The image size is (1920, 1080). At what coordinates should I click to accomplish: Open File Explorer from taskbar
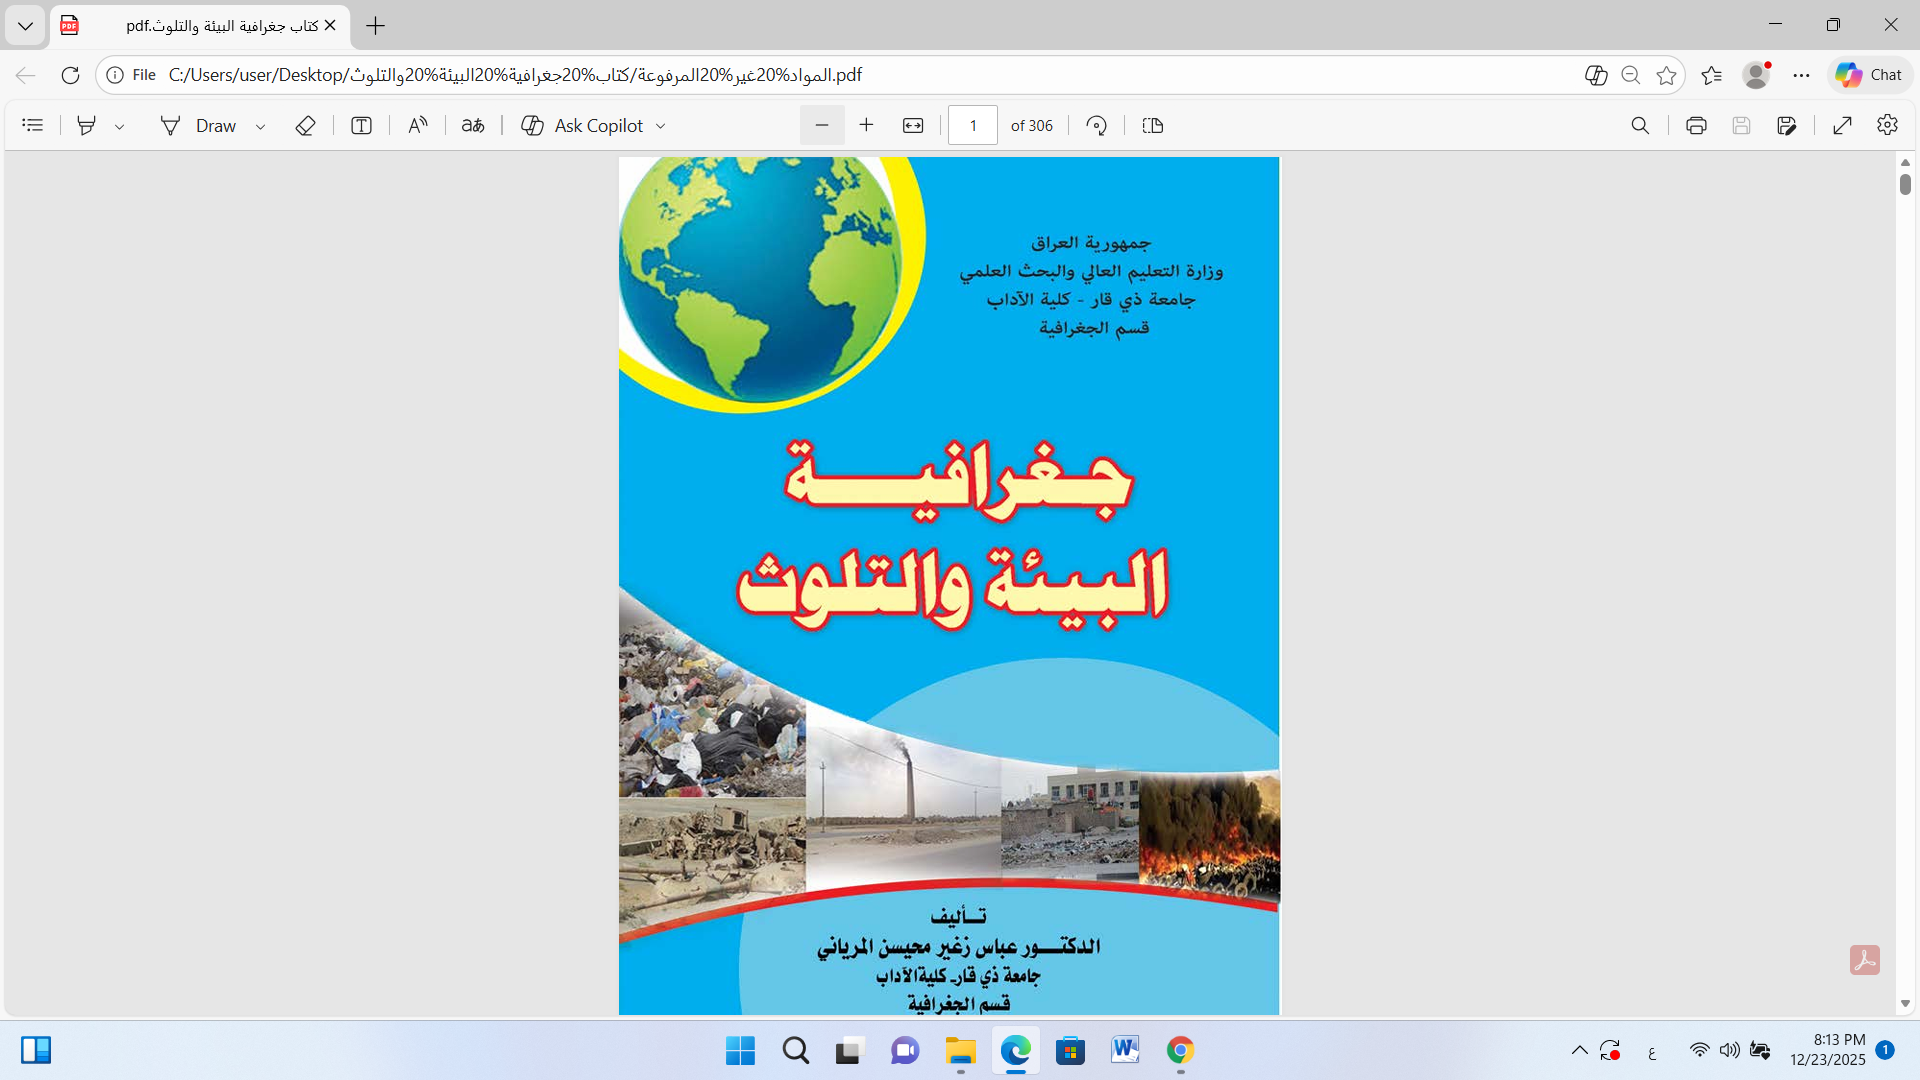960,1051
